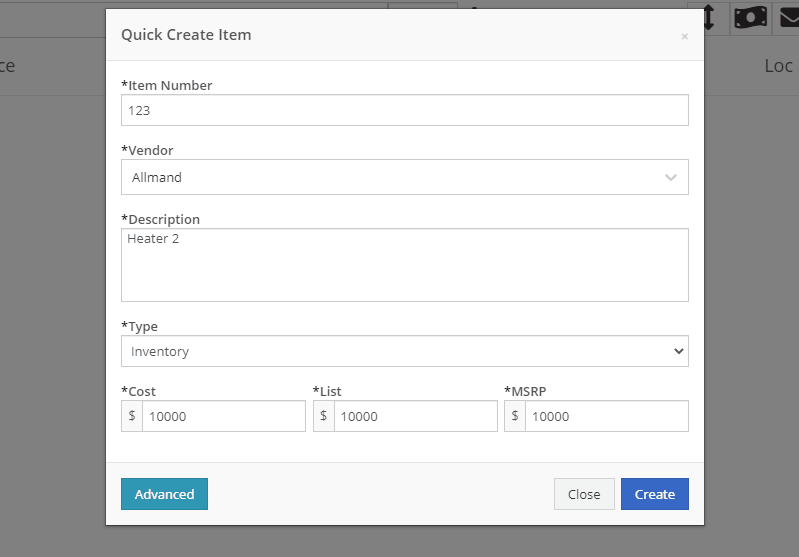Expand the Vendor dropdown showing Allmand

(405, 177)
